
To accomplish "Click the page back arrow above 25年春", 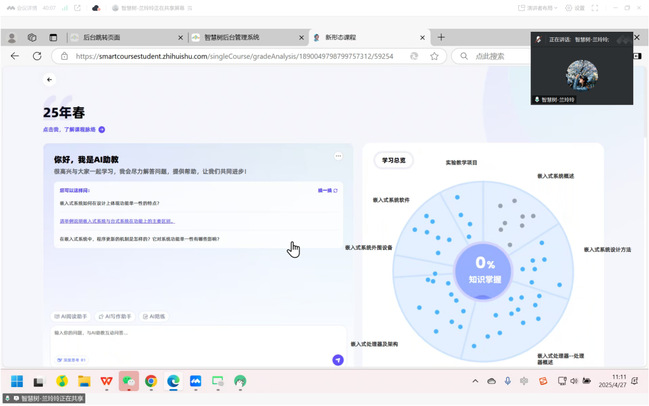I will coord(49,79).
